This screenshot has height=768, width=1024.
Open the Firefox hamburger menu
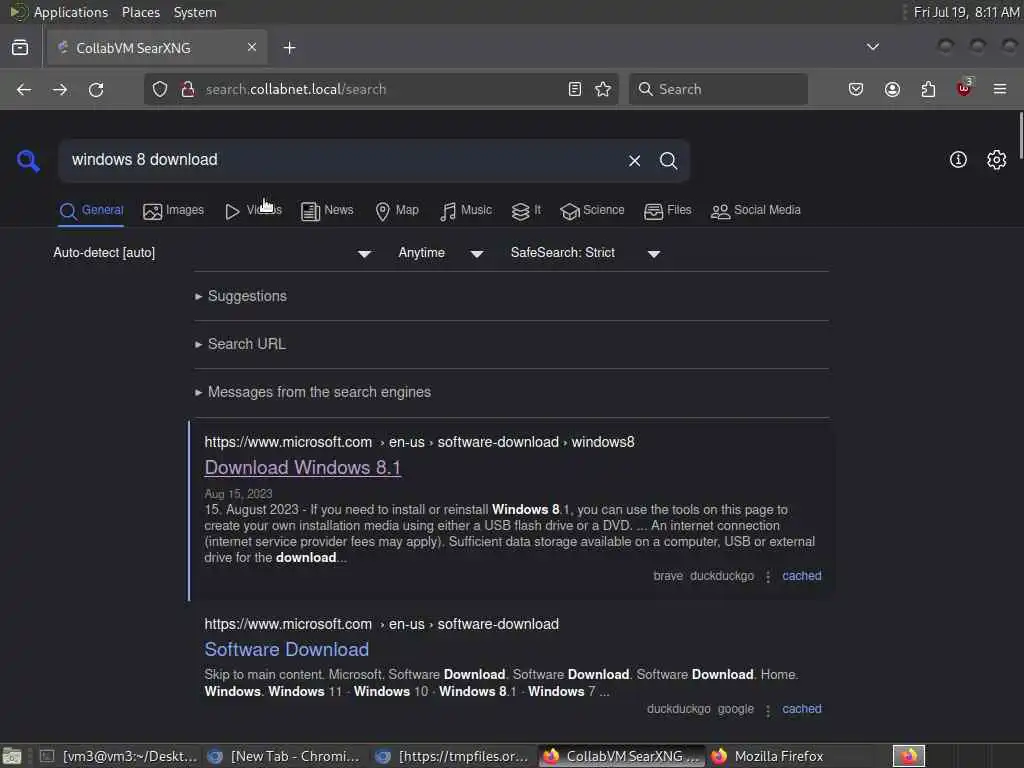pos(1000,89)
